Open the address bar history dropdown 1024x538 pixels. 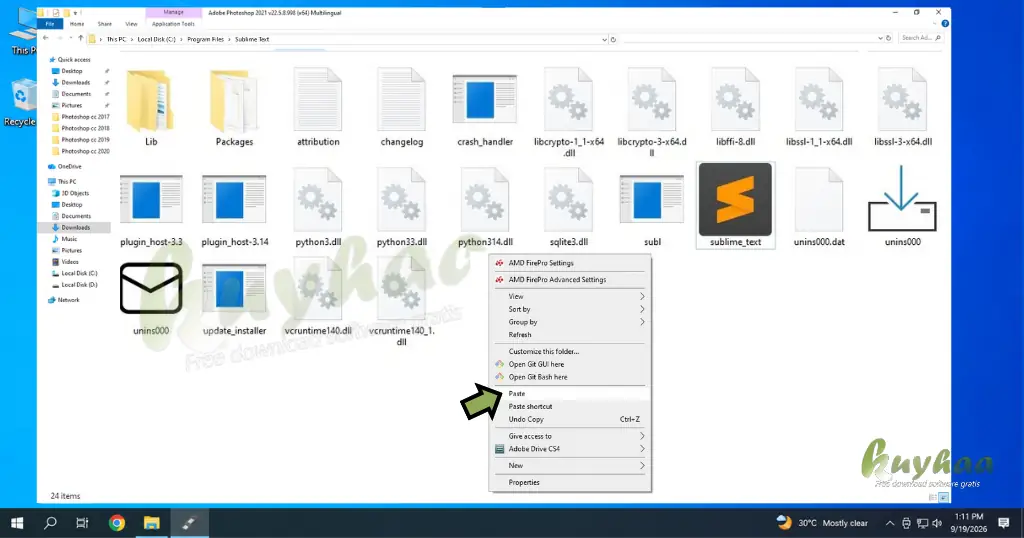(x=604, y=39)
